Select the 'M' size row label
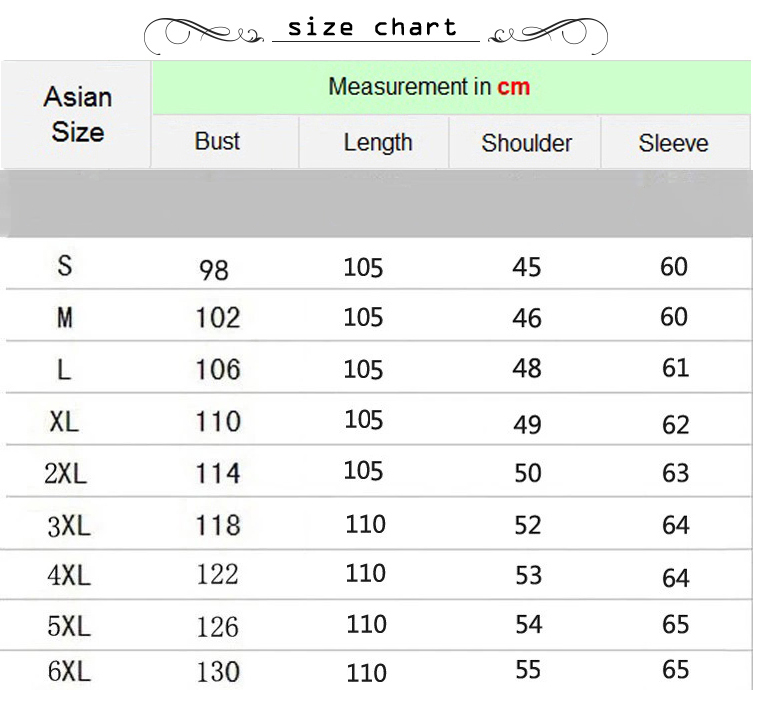This screenshot has height=703, width=761. click(65, 318)
